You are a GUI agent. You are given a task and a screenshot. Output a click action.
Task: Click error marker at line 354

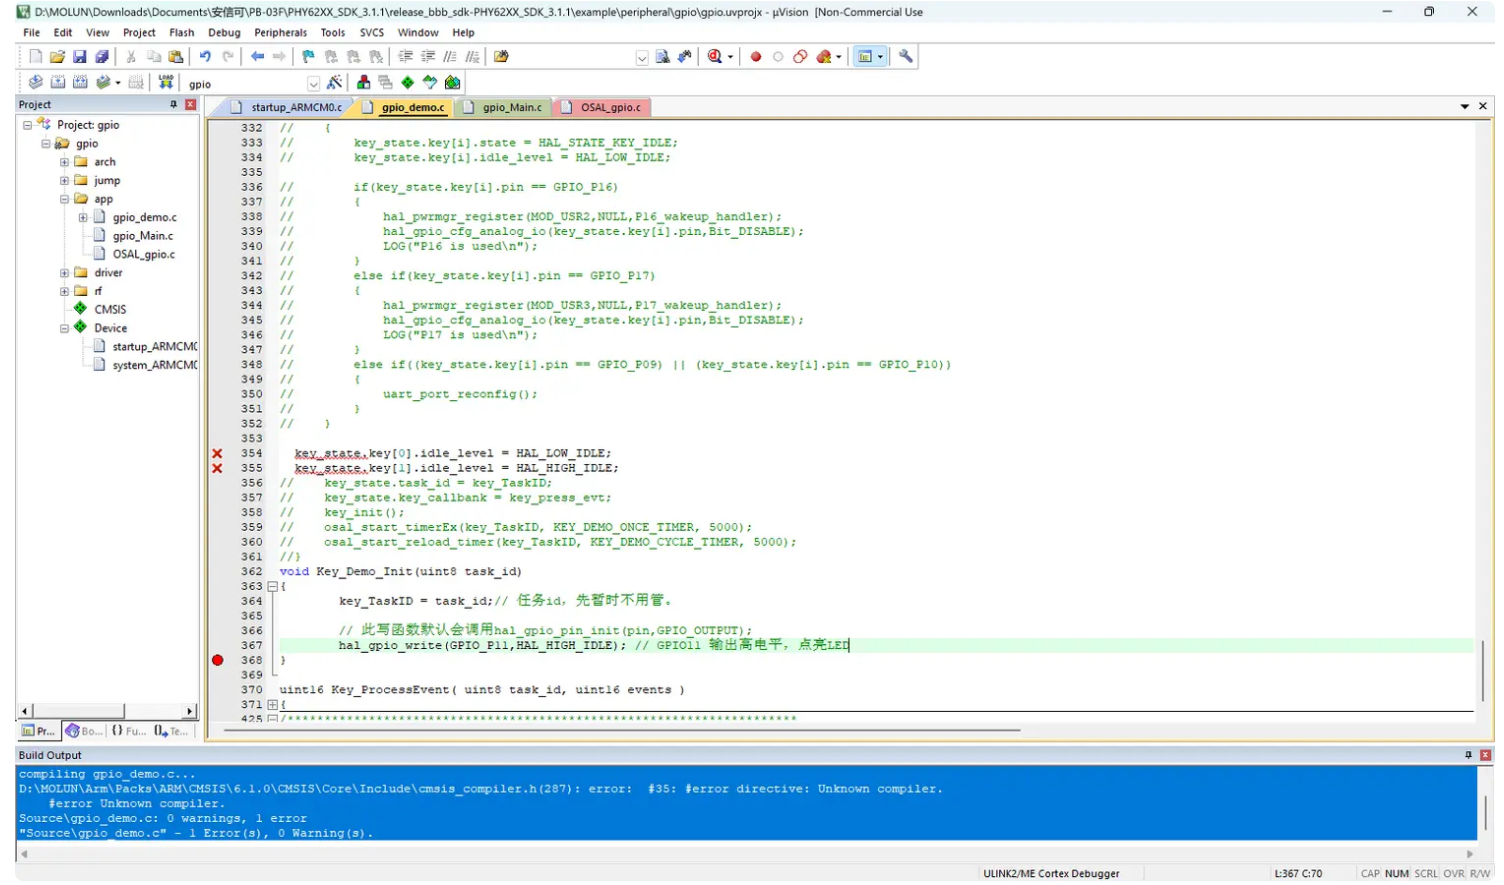tap(217, 454)
